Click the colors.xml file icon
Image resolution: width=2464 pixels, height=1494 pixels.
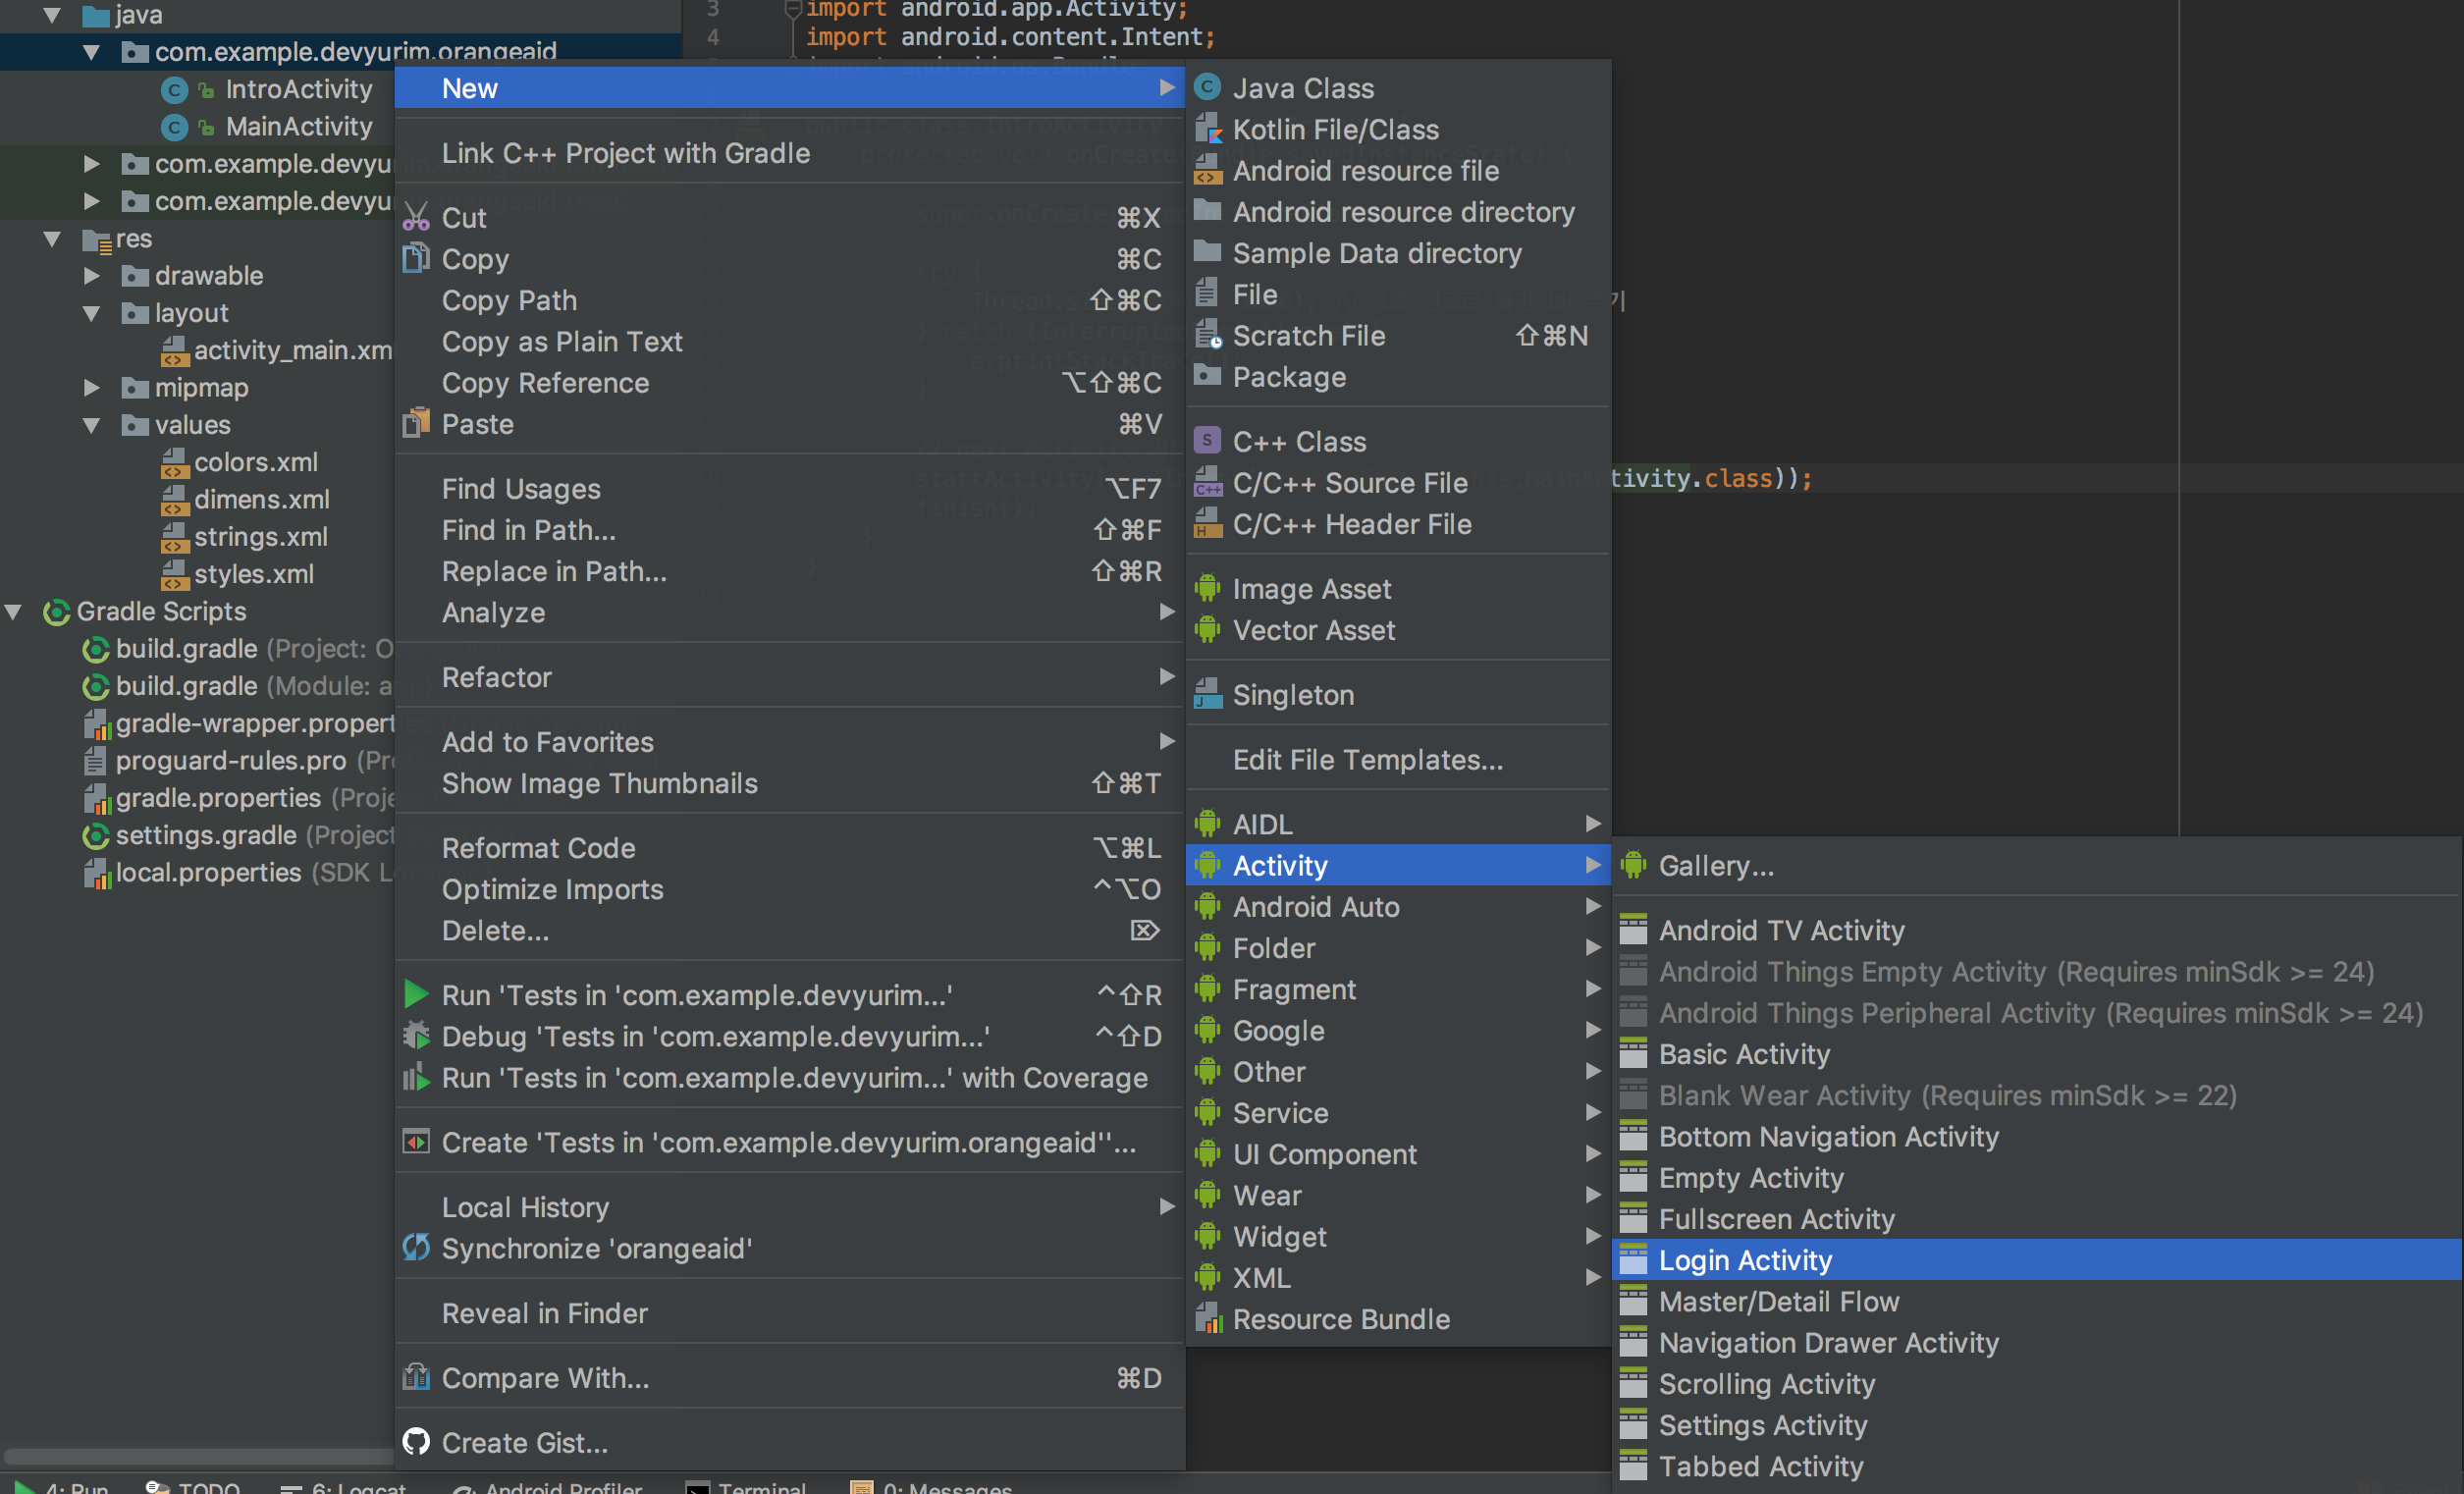coord(174,462)
